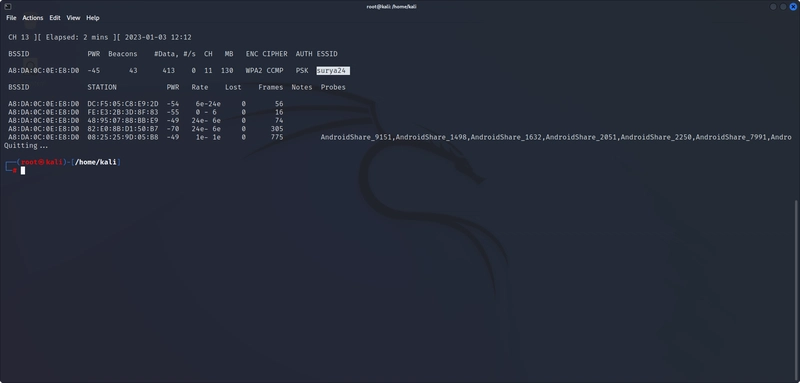Click the block cursor at the shell prompt
The height and width of the screenshot is (383, 800).
[x=23, y=170]
